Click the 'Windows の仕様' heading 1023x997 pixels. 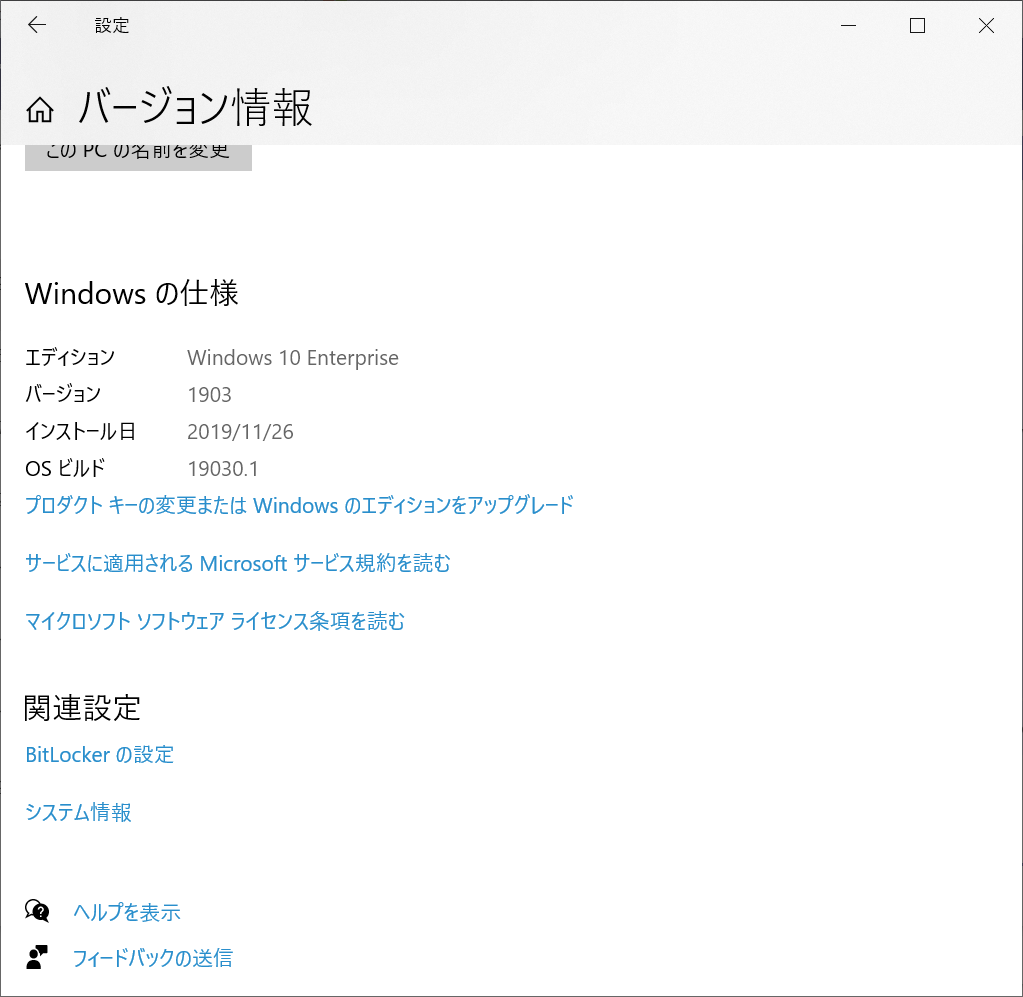click(132, 294)
